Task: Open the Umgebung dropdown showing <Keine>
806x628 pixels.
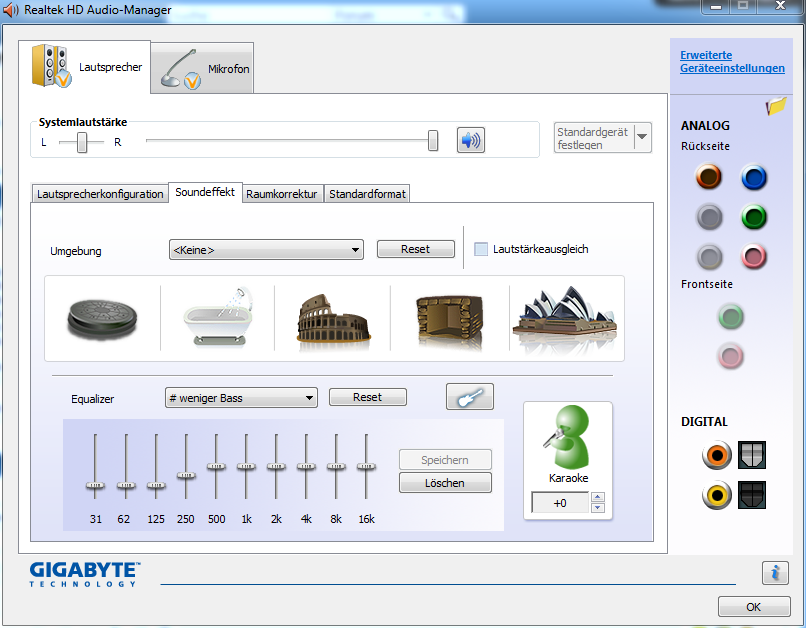Action: [266, 250]
